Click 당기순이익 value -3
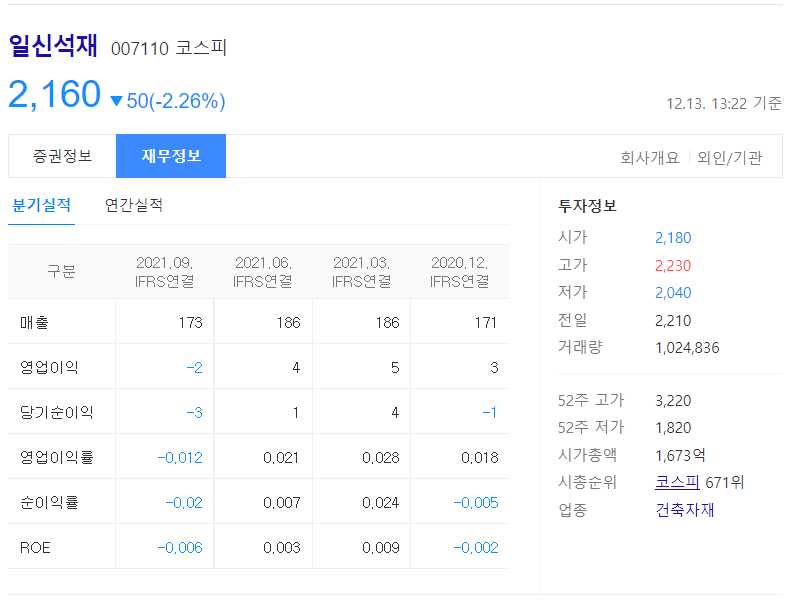The width and height of the screenshot is (793, 600). point(195,412)
